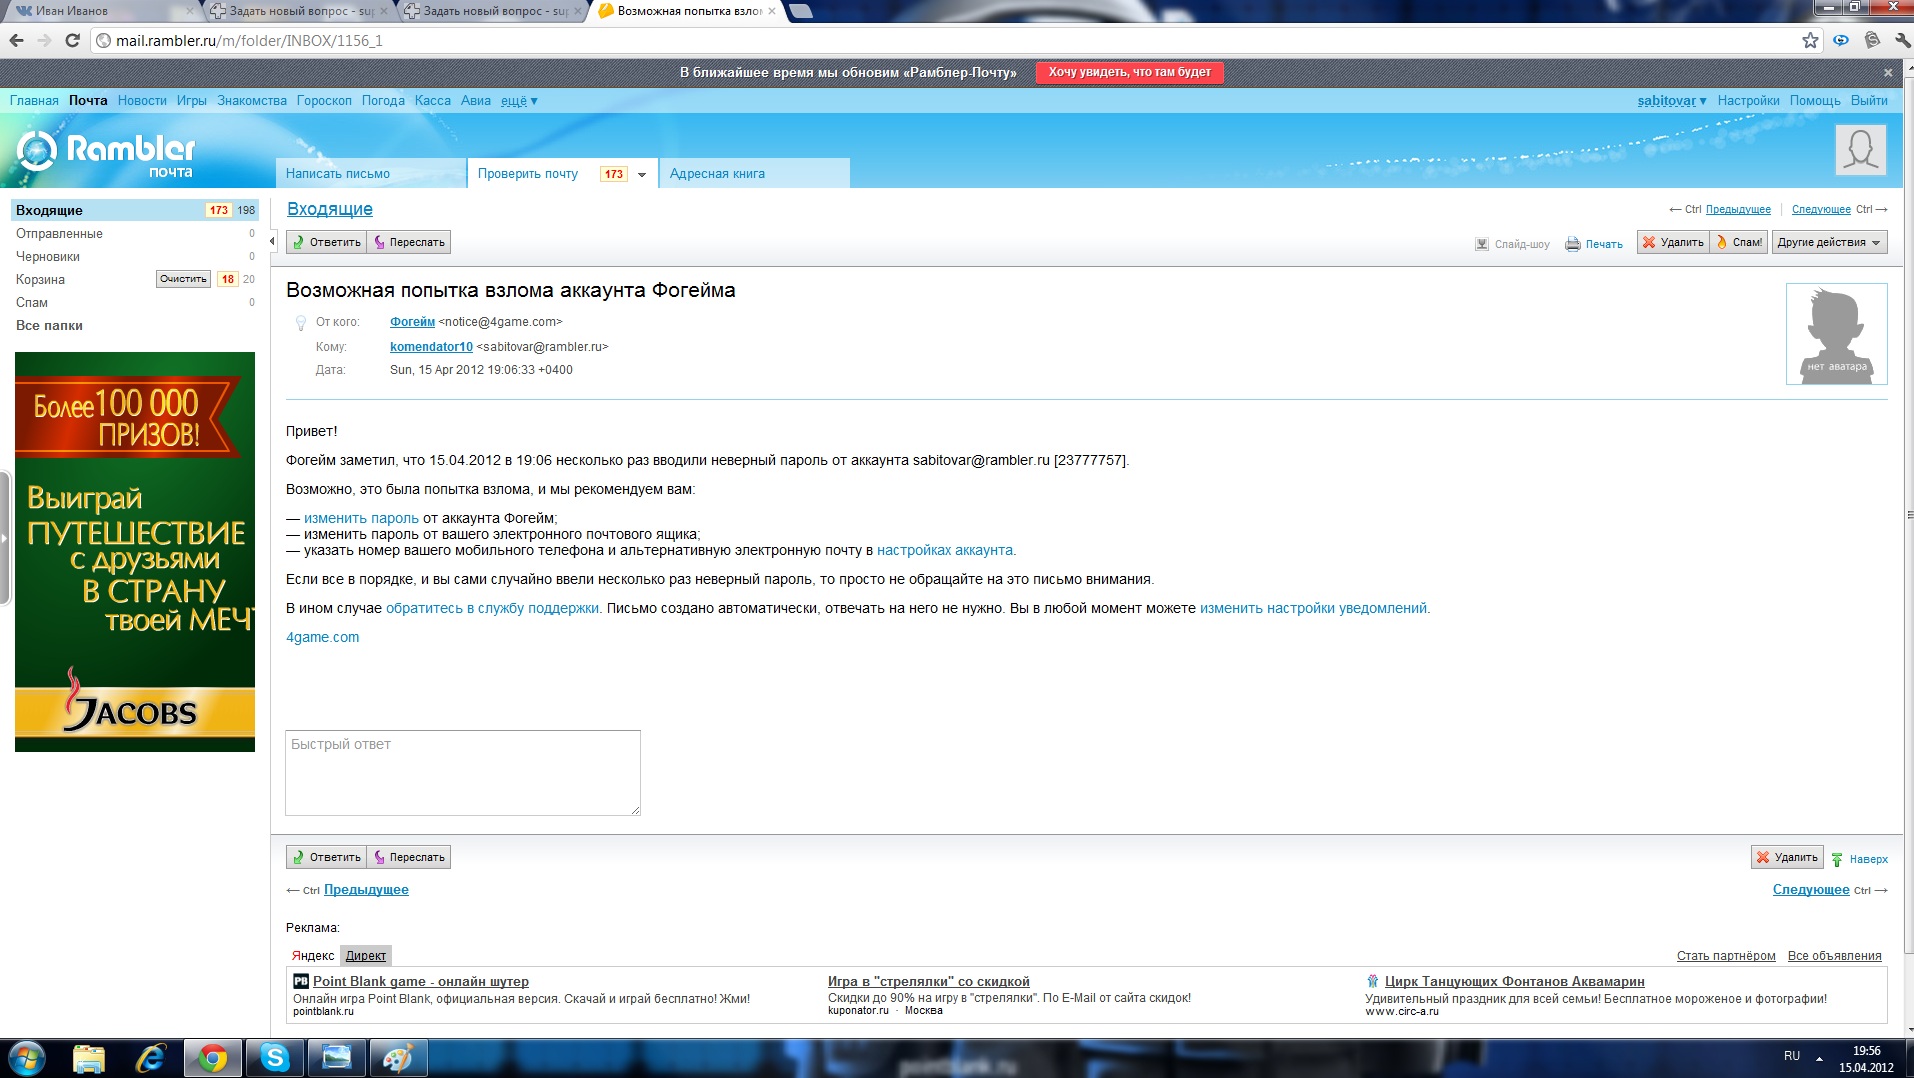The height and width of the screenshot is (1078, 1914).
Task: Expand the Другие действия dropdown
Action: coord(1829,242)
